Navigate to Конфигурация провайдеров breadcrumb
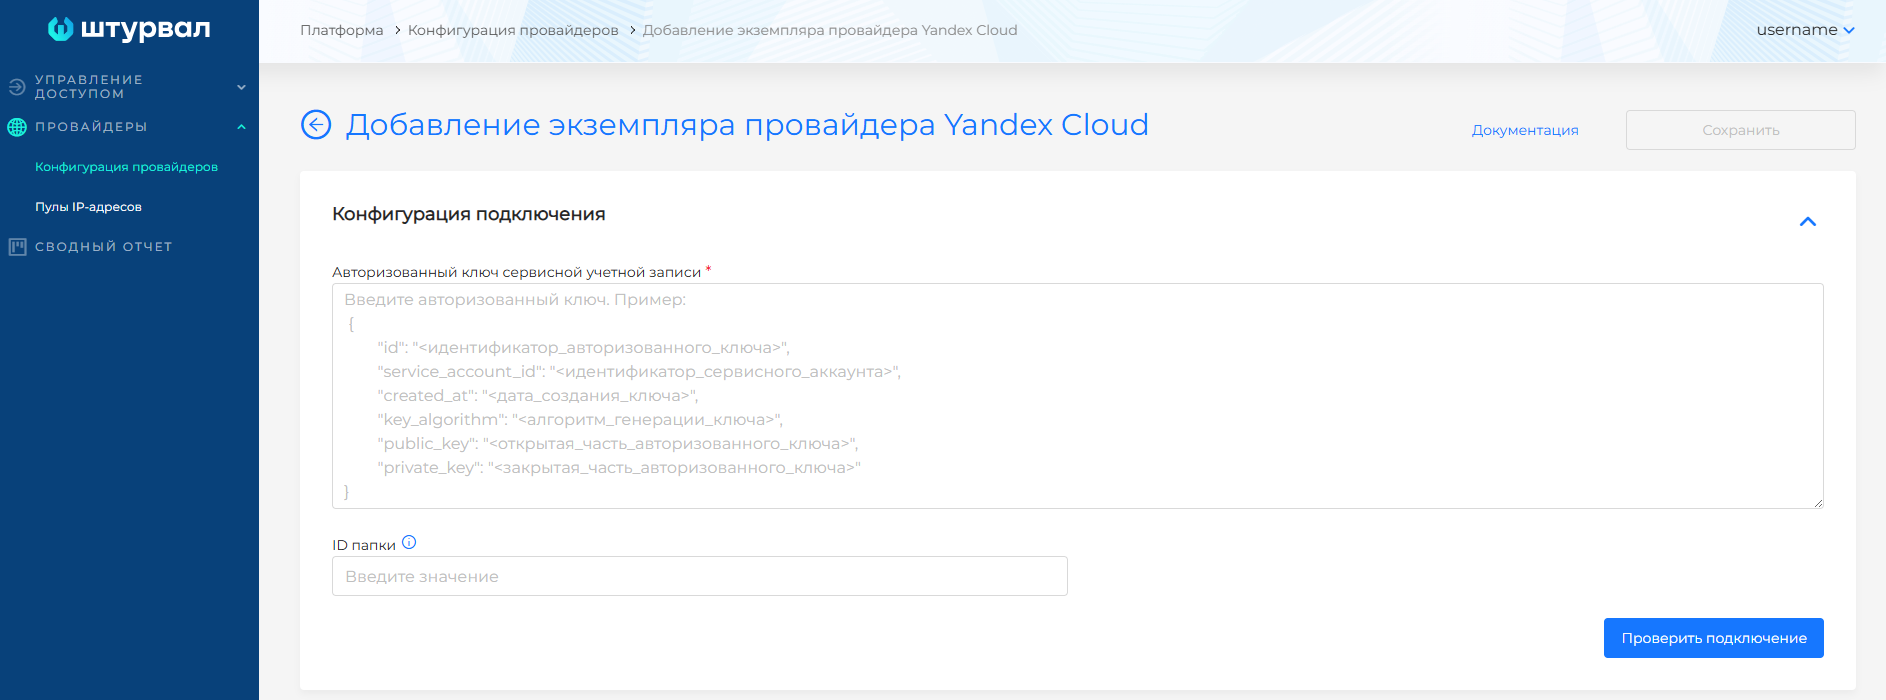1886x700 pixels. pos(513,30)
